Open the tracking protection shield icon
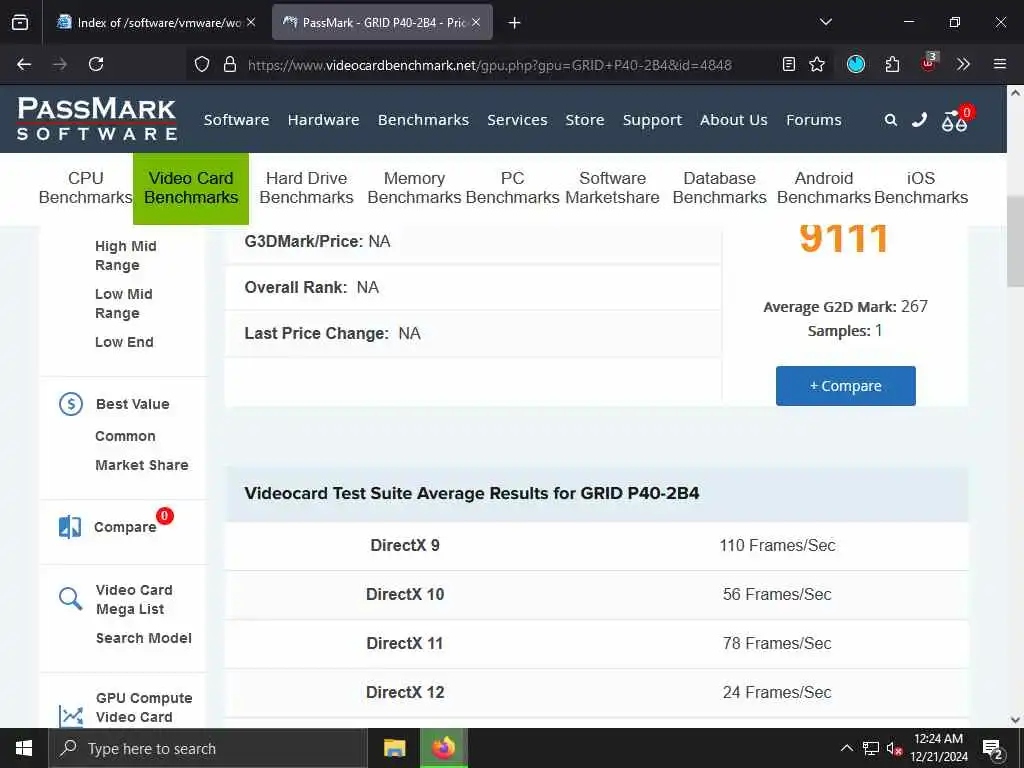 point(202,64)
